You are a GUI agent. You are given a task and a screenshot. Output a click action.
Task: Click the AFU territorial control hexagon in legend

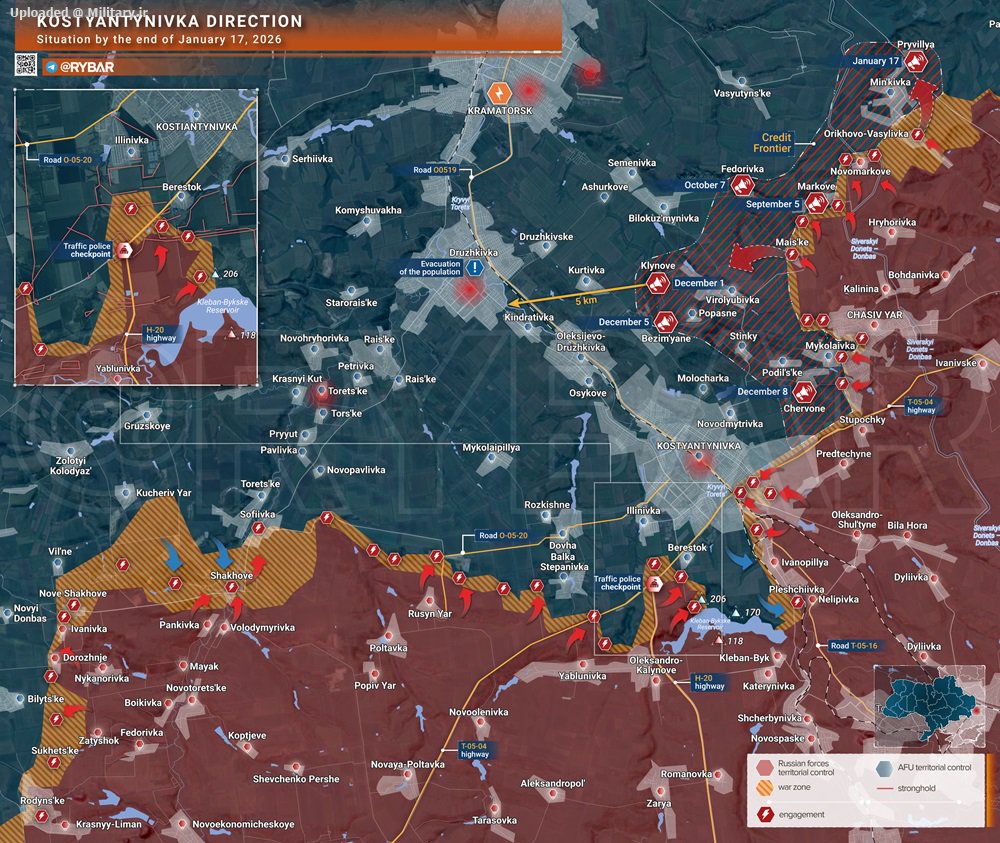click(x=884, y=768)
